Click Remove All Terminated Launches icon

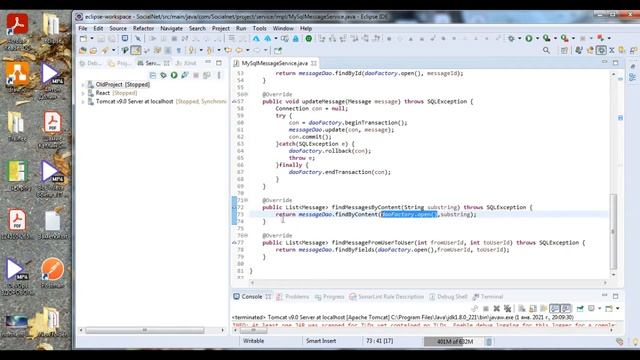pyautogui.click(x=507, y=309)
